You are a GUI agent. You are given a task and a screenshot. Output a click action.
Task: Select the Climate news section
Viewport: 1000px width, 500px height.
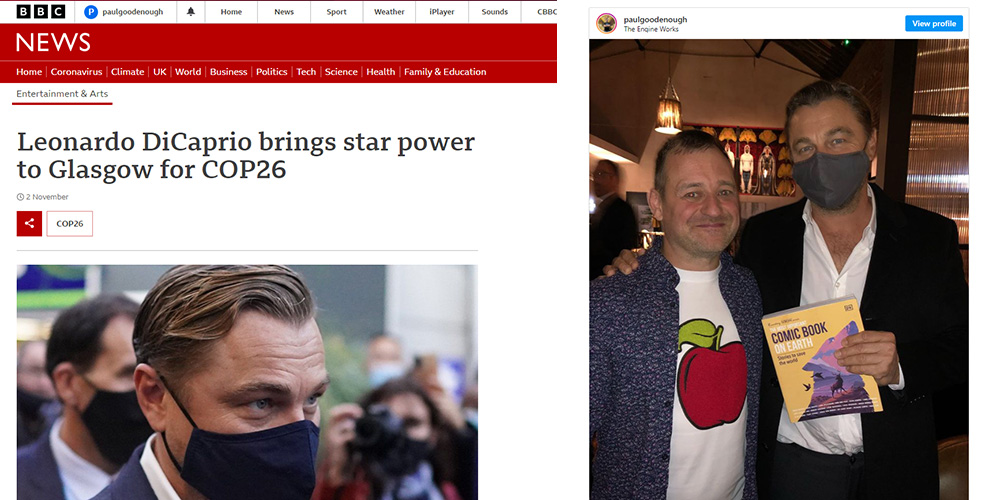pyautogui.click(x=128, y=72)
